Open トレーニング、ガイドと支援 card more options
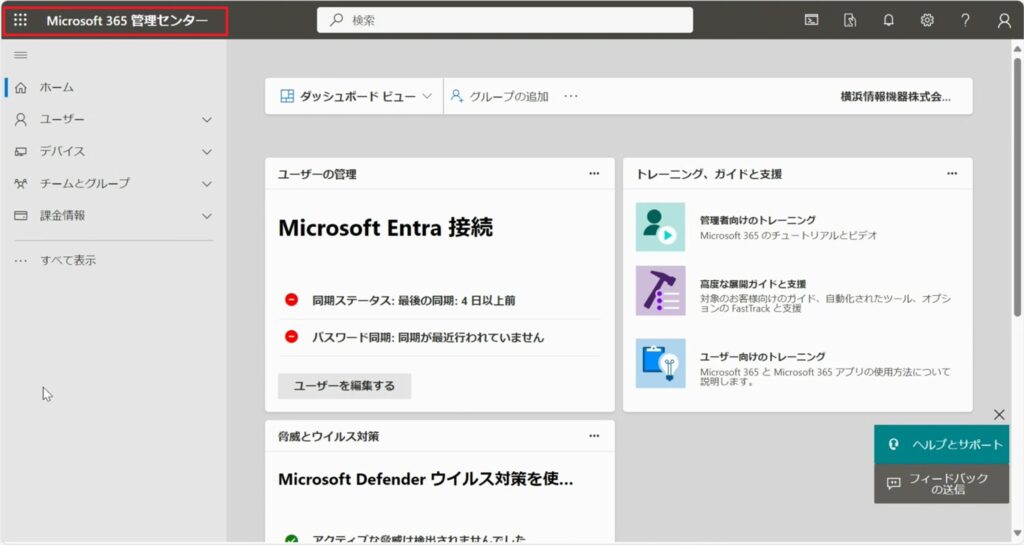The width and height of the screenshot is (1024, 545). click(x=952, y=174)
